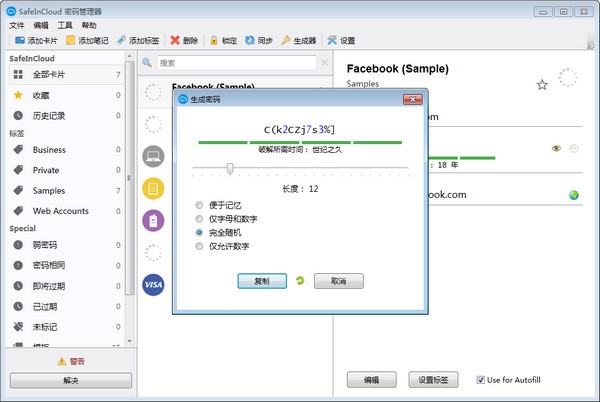The image size is (600, 402).
Task: Click the purple clipboard card icon
Action: coord(153,221)
